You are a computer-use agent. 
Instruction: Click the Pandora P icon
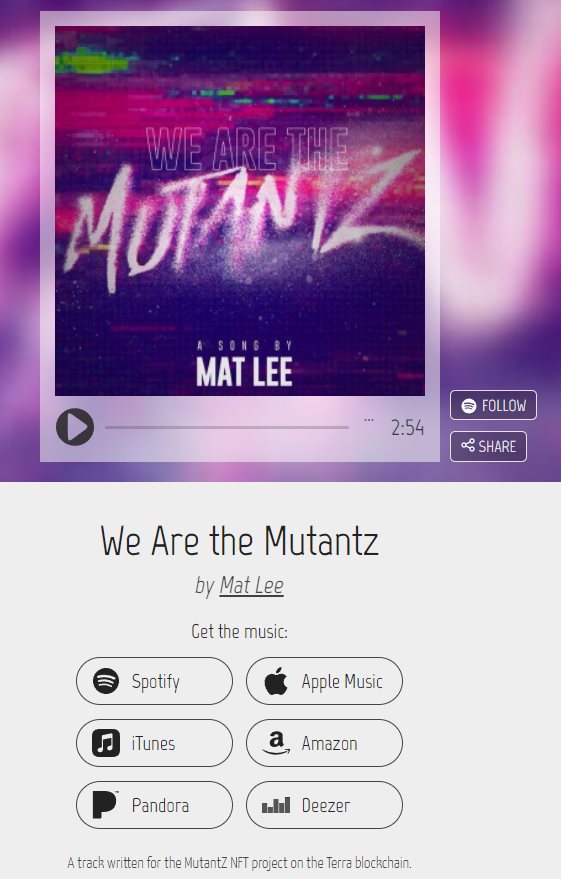pos(105,805)
